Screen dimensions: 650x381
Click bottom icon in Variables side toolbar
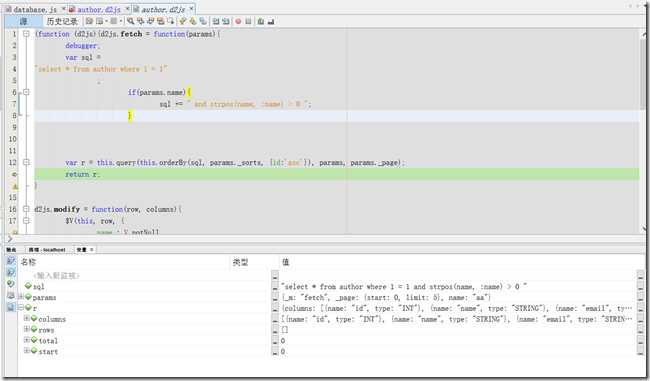(x=11, y=307)
